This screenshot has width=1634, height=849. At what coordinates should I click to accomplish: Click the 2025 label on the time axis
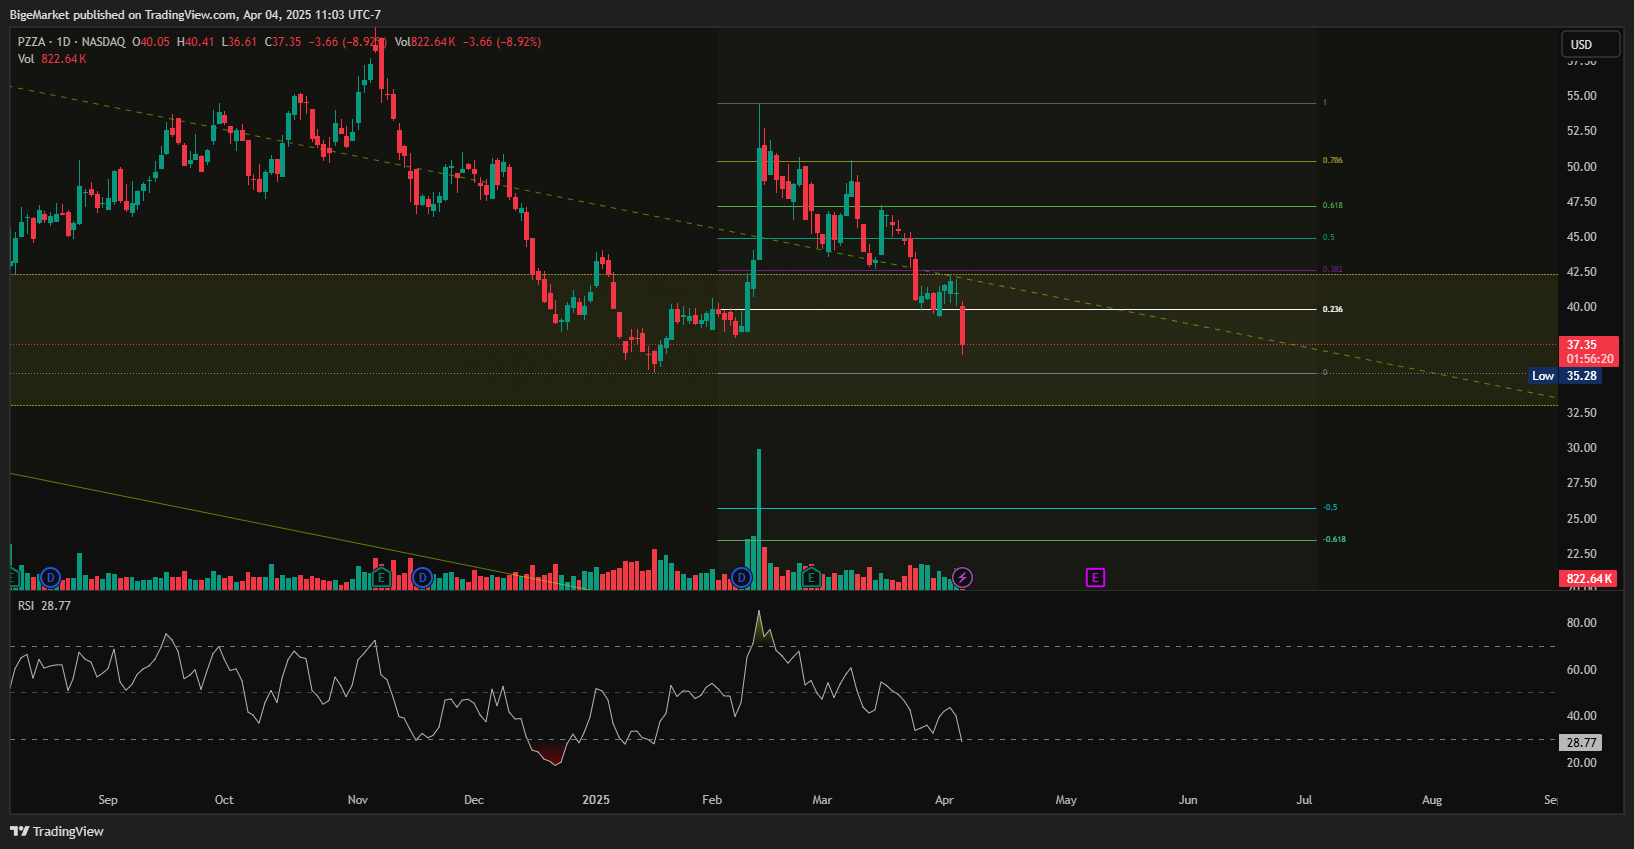point(596,800)
